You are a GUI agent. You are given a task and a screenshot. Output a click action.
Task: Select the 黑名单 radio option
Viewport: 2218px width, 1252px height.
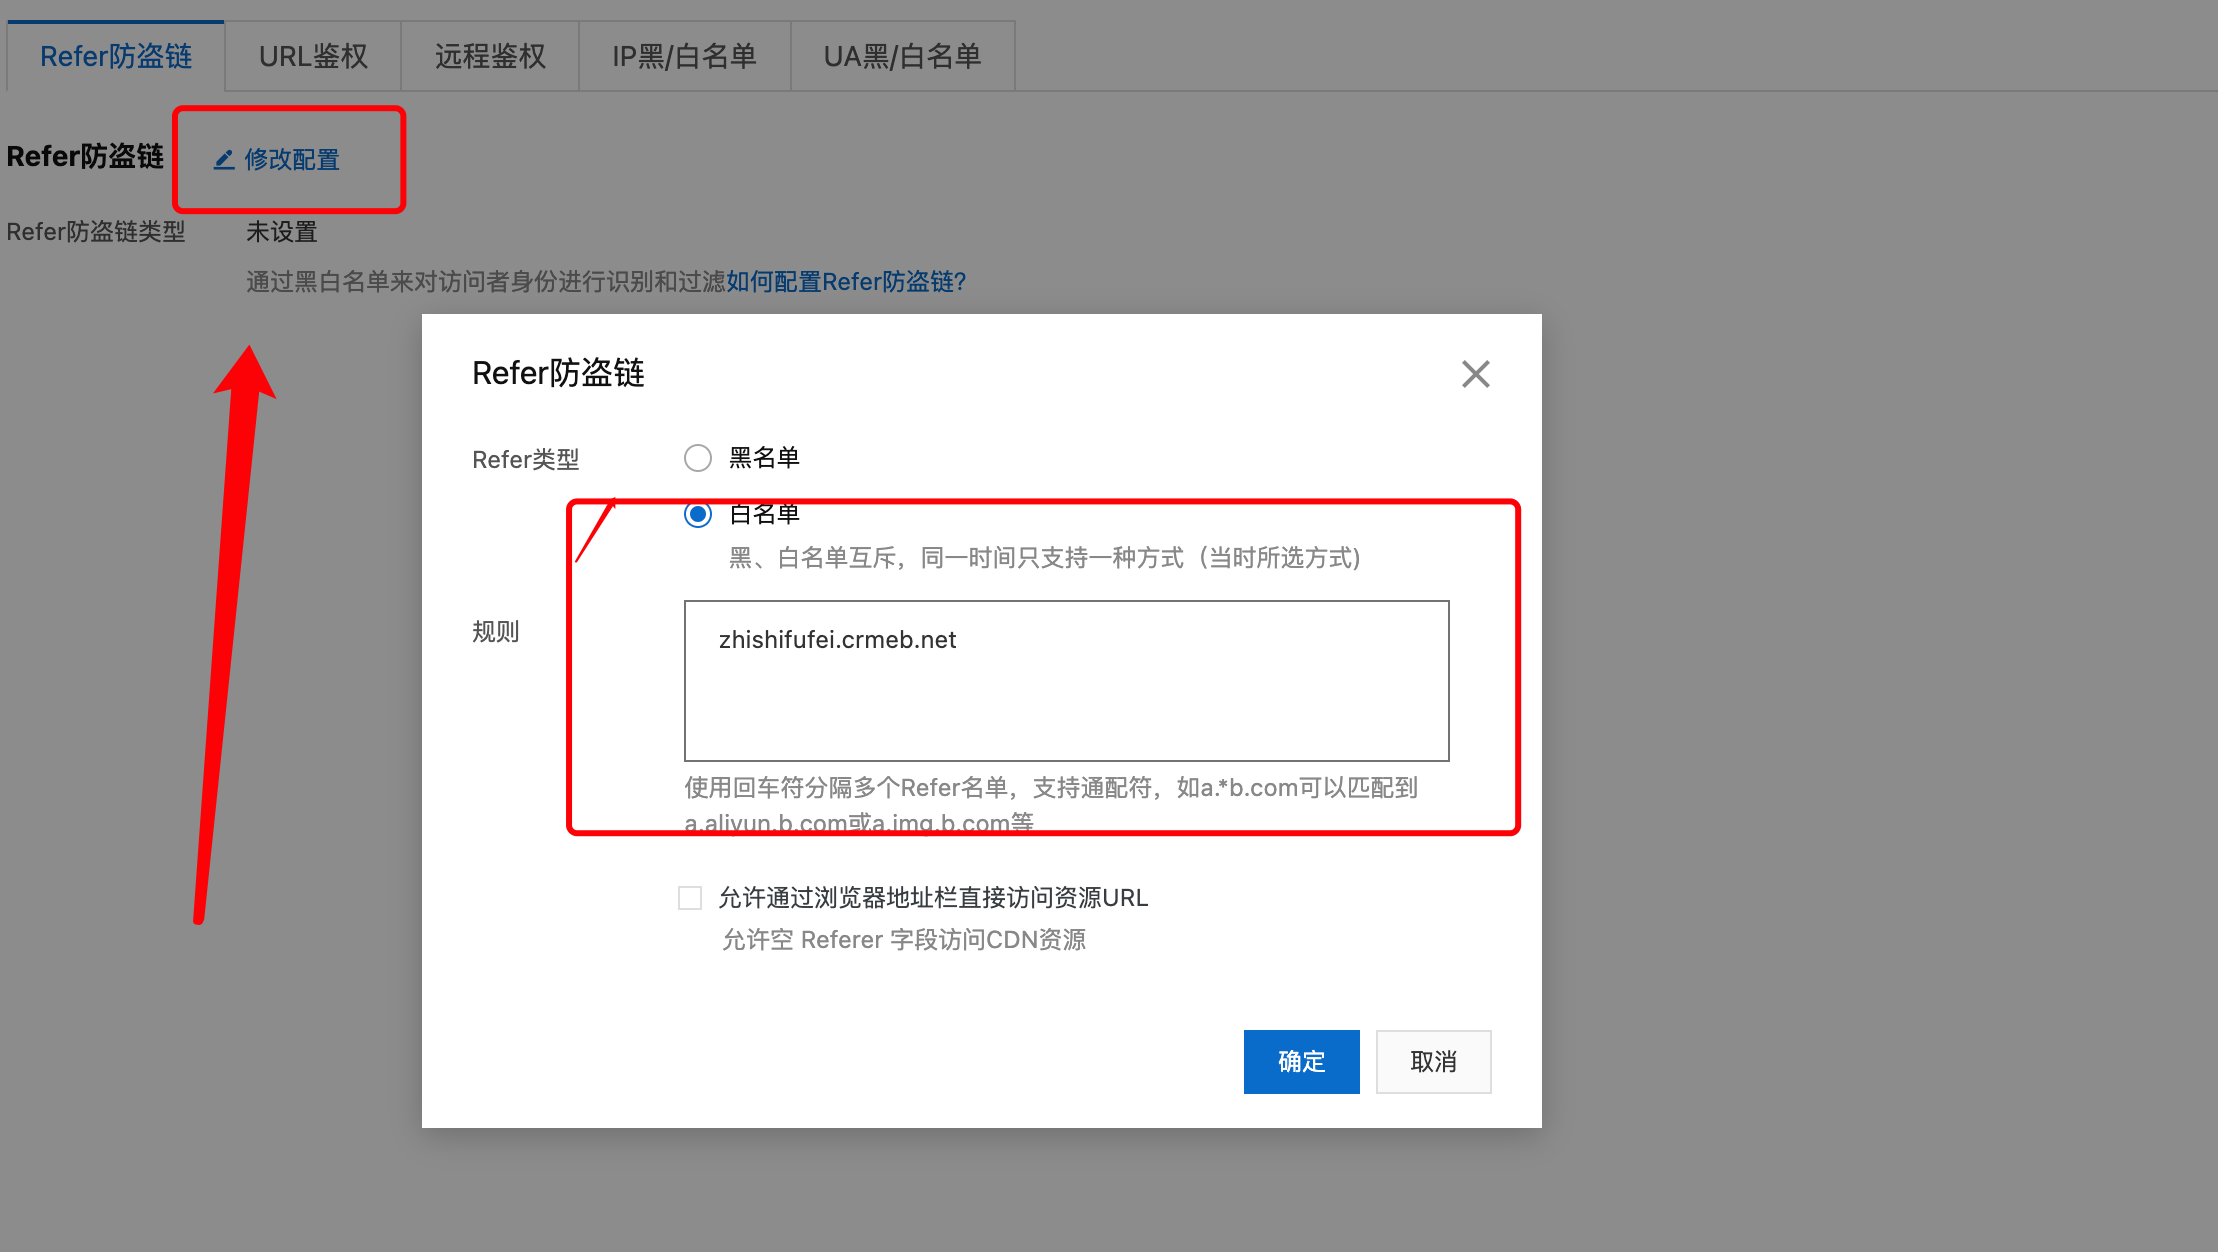pyautogui.click(x=698, y=458)
